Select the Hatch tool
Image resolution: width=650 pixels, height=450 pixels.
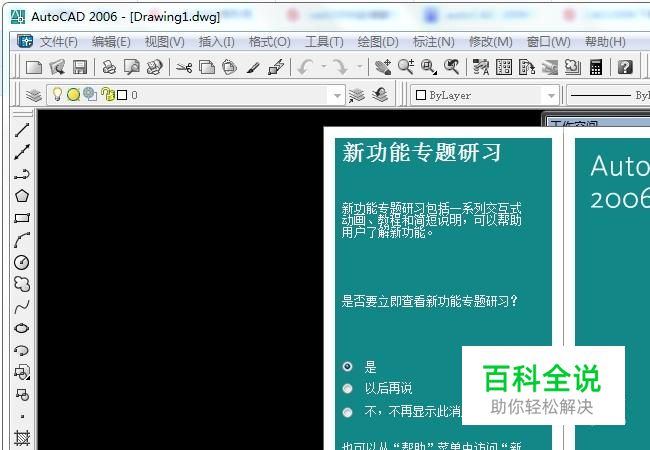click(22, 438)
